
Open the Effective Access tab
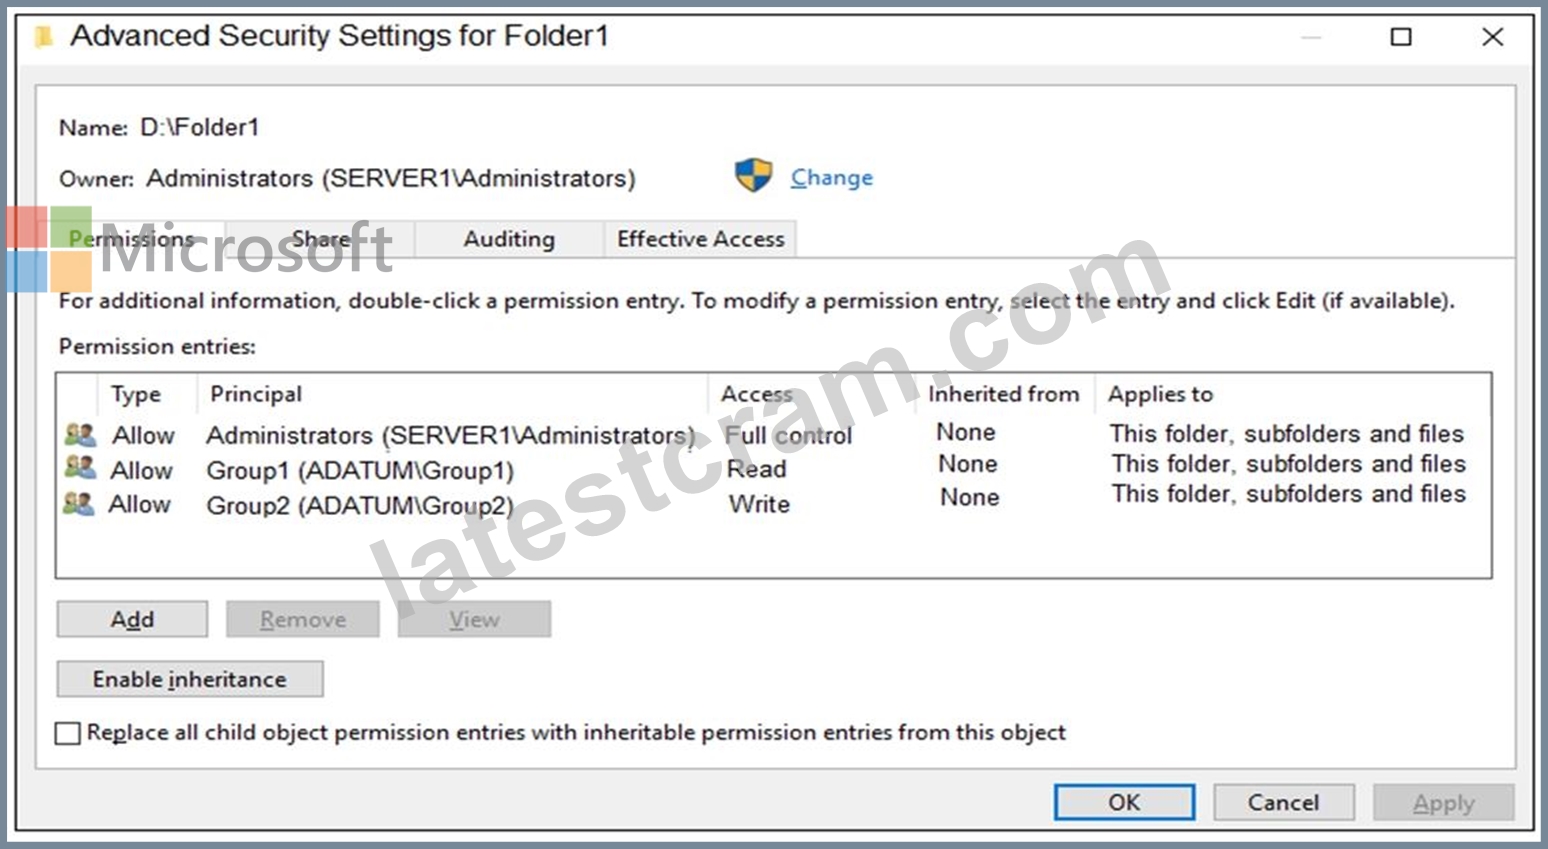point(700,239)
